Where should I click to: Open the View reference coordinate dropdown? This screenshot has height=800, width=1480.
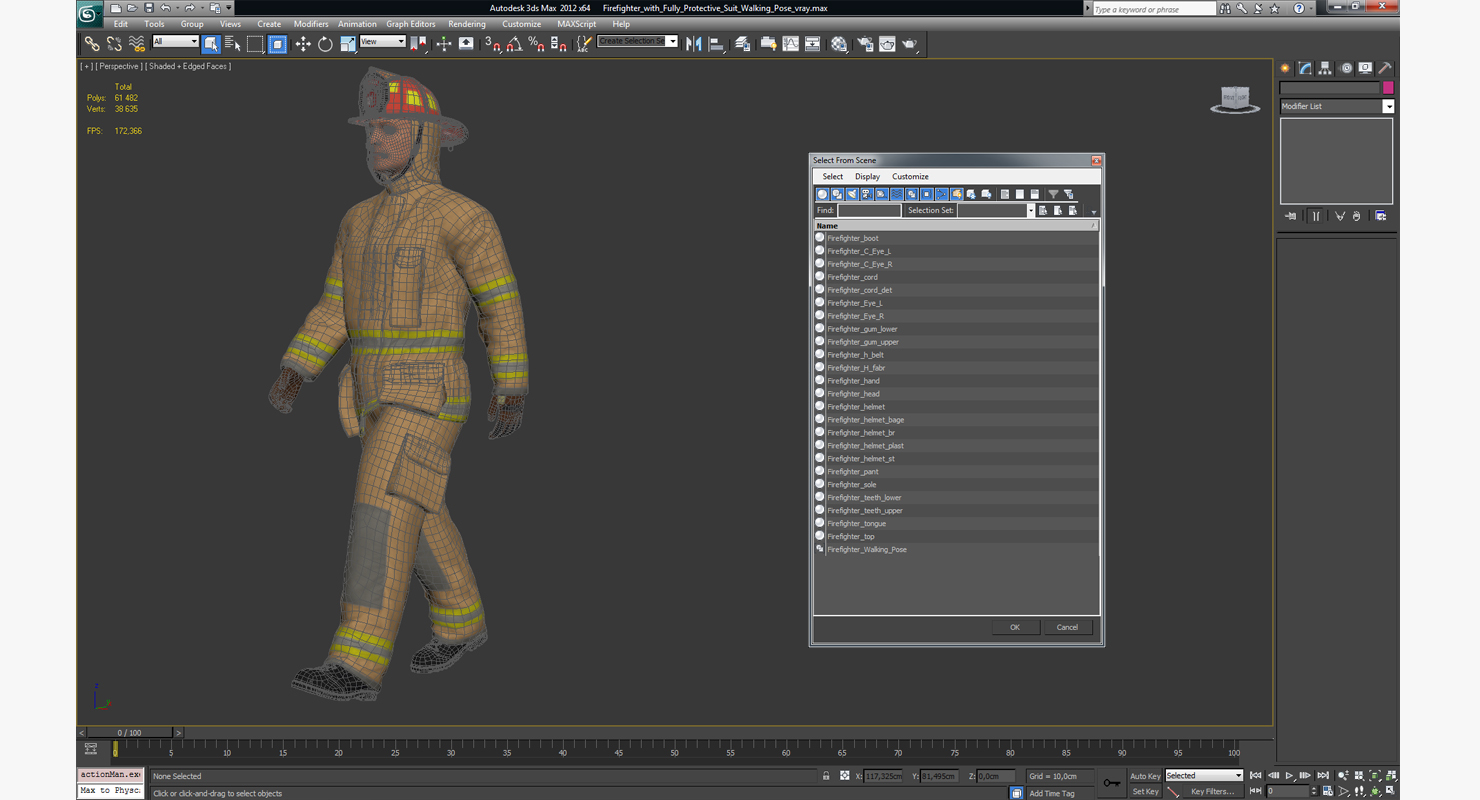coord(382,42)
